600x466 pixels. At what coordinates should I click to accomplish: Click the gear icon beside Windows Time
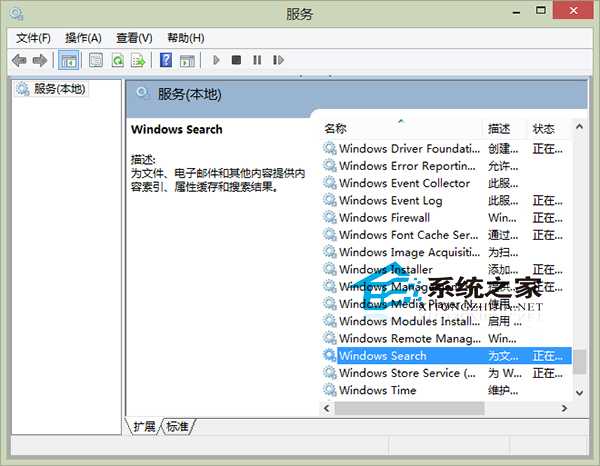[x=329, y=389]
